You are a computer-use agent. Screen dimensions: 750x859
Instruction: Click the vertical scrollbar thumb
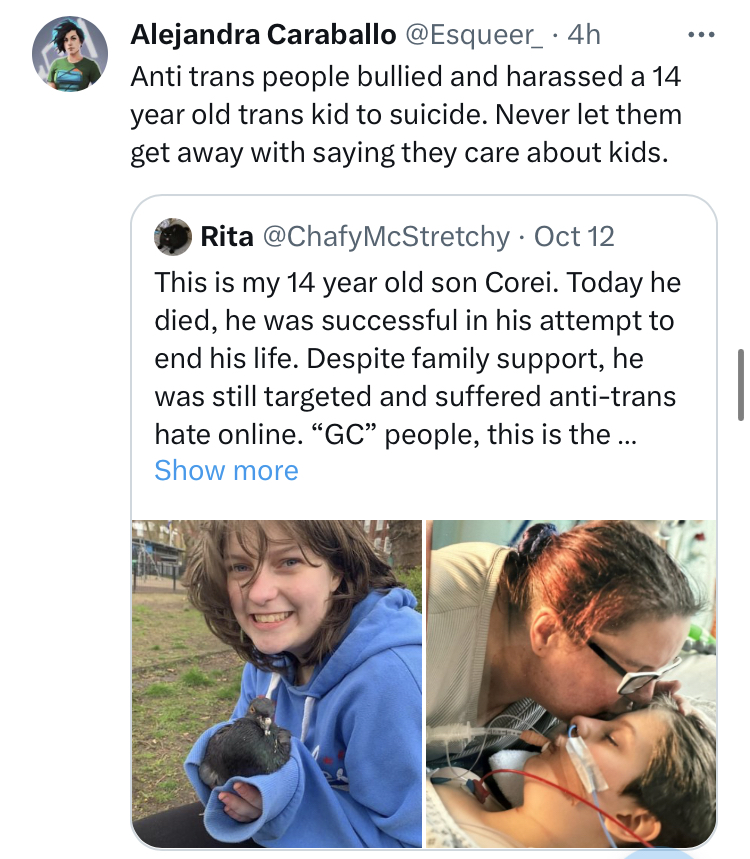[739, 385]
